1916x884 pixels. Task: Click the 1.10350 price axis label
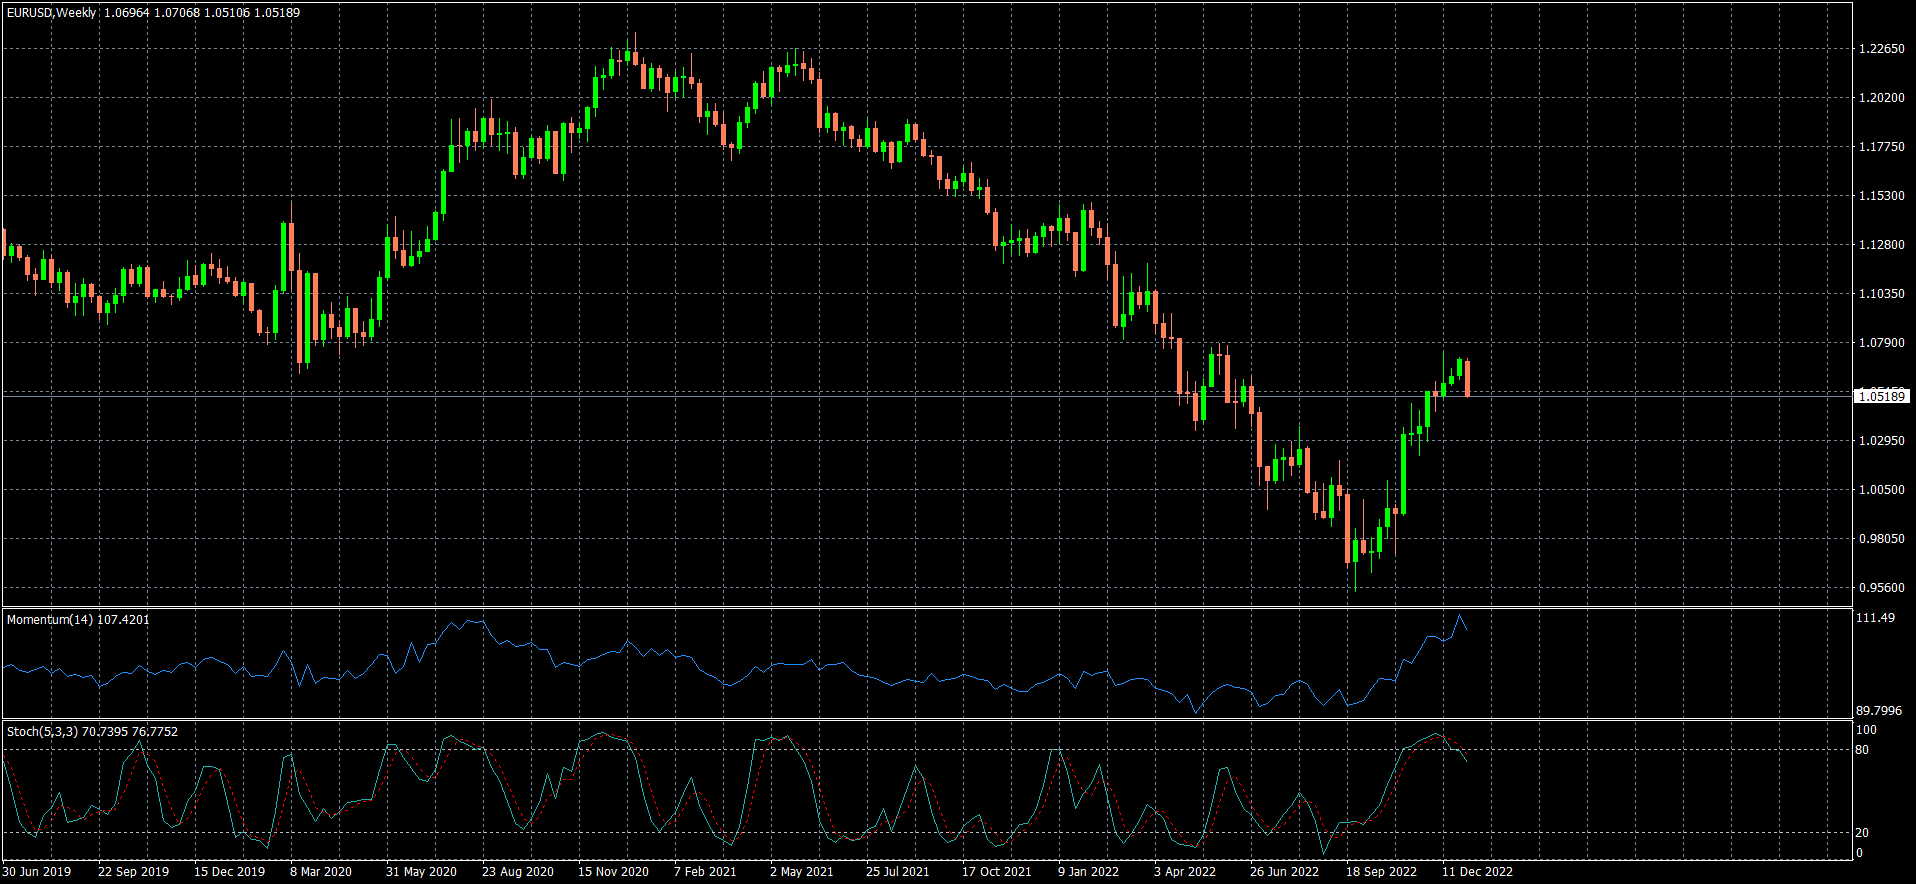pyautogui.click(x=1881, y=294)
